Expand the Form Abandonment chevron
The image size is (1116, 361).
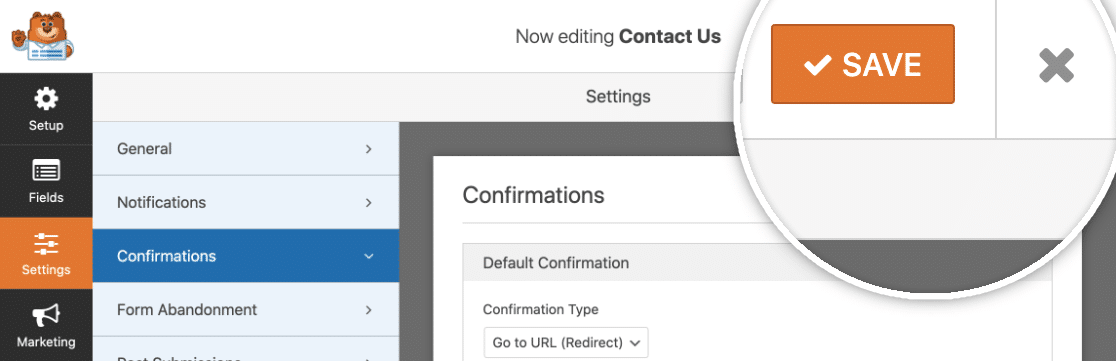369,310
